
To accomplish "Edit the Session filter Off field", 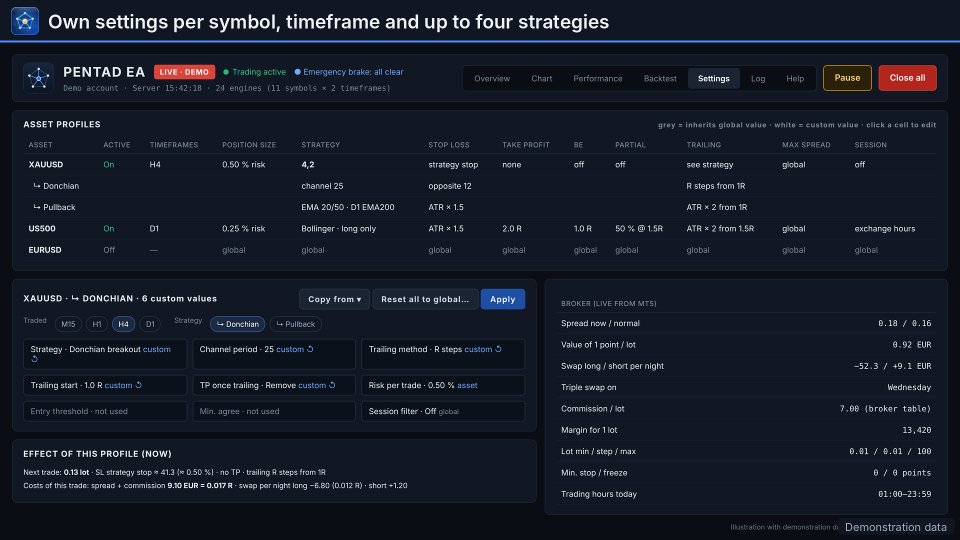I will point(443,411).
